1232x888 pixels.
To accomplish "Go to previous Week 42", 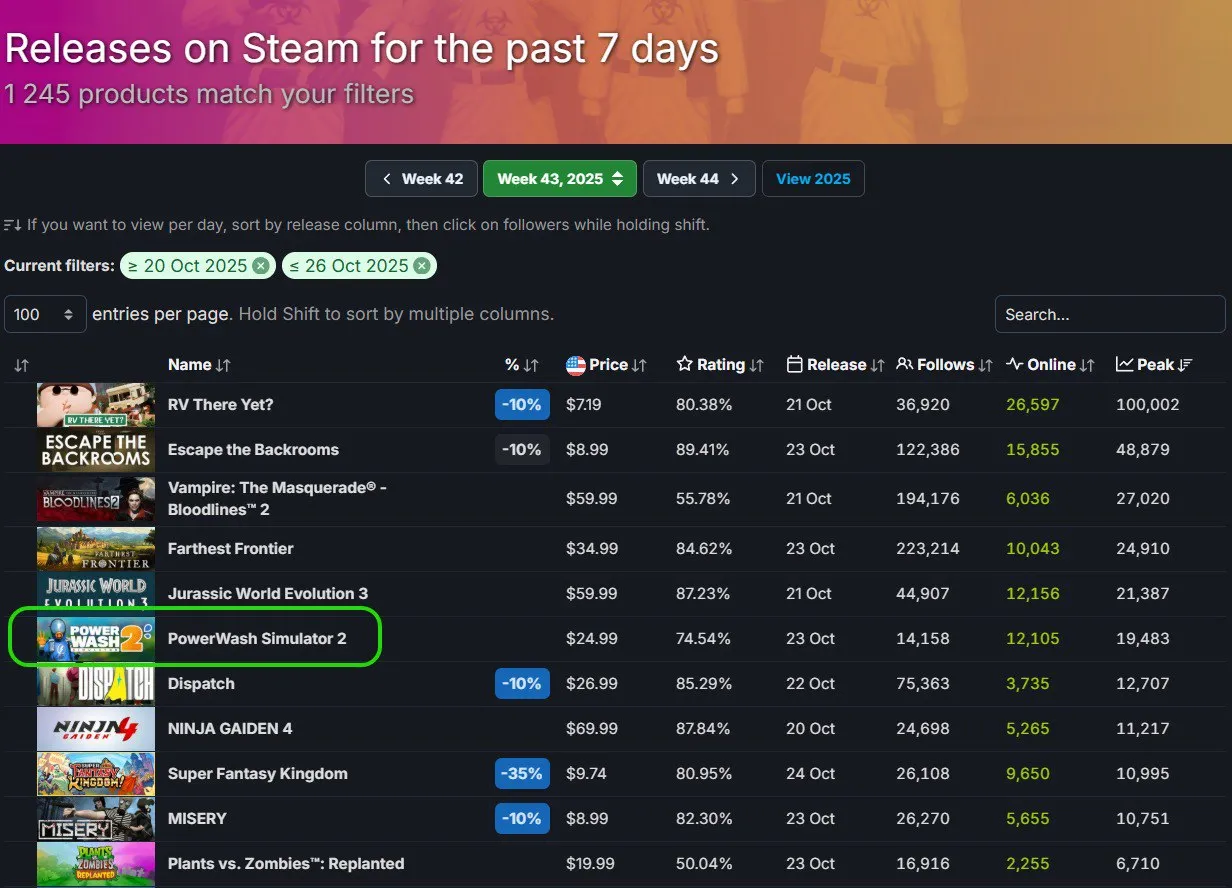I will [422, 179].
